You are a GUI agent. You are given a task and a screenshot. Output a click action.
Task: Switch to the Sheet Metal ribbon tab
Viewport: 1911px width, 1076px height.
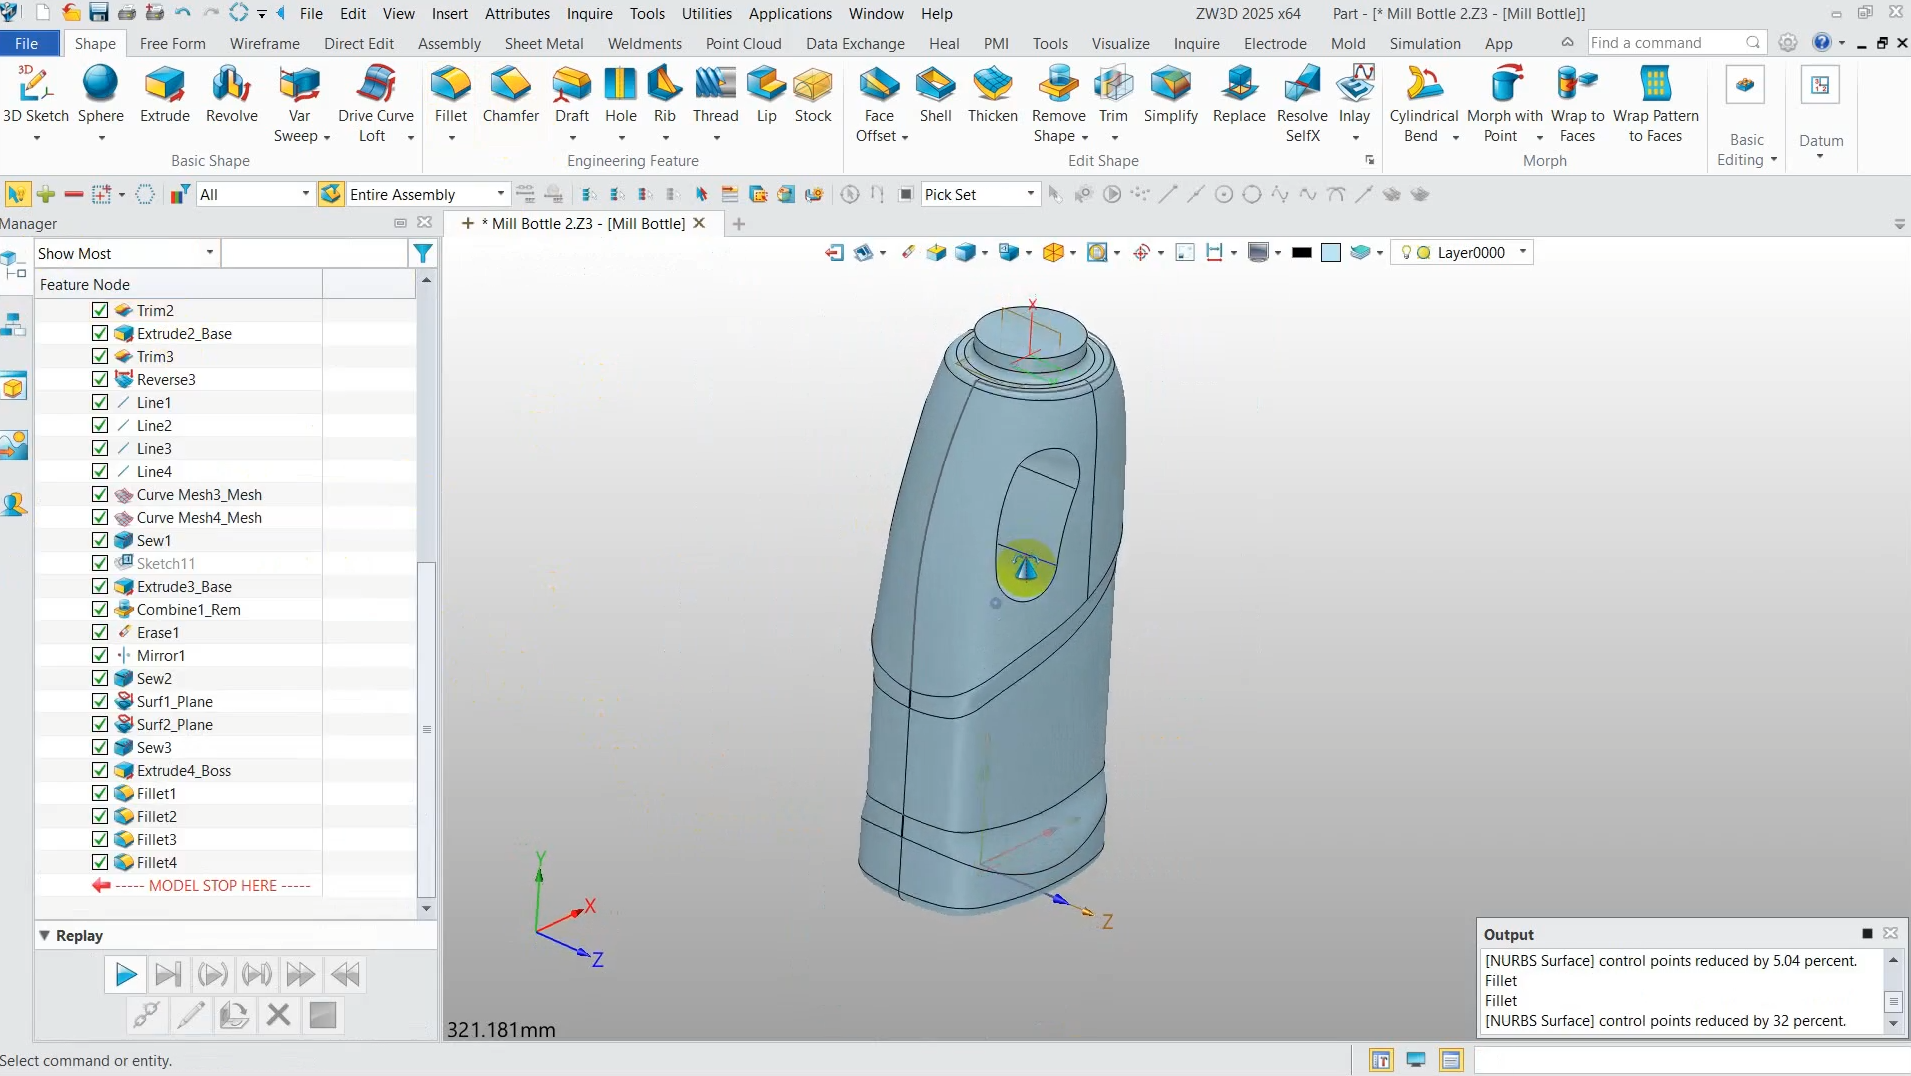tap(543, 43)
